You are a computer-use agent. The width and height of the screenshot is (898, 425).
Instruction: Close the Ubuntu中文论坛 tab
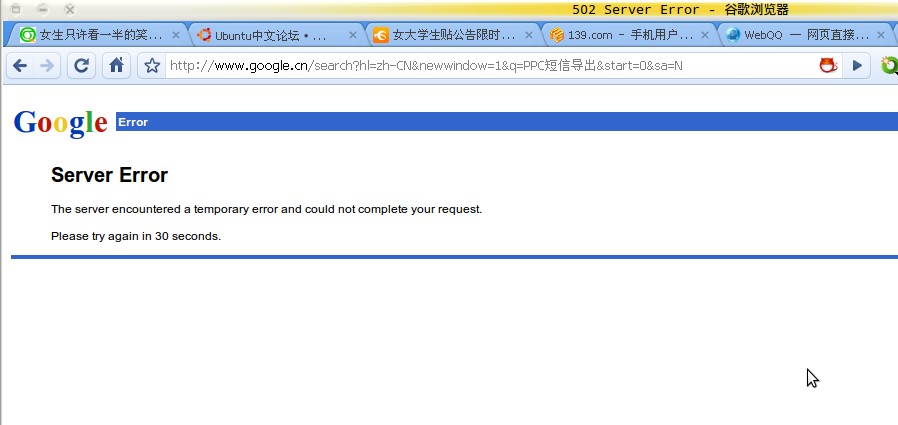353,36
